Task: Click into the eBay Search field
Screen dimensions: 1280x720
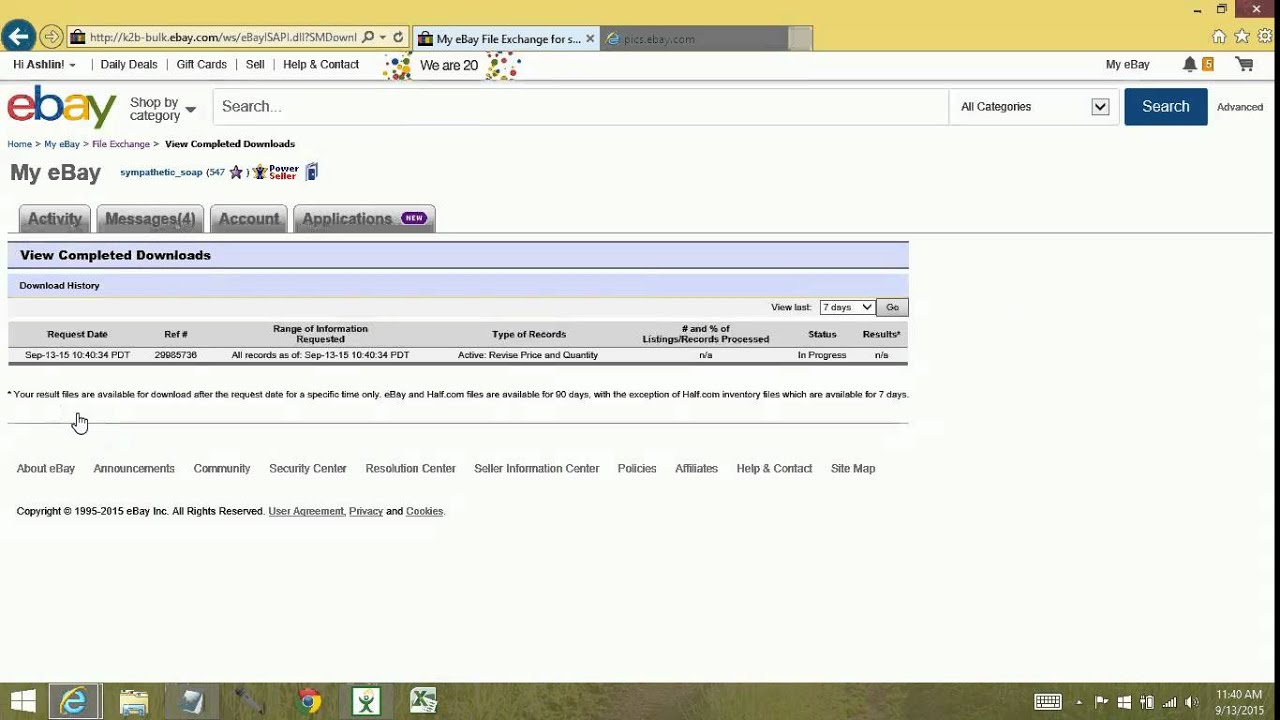Action: click(580, 107)
